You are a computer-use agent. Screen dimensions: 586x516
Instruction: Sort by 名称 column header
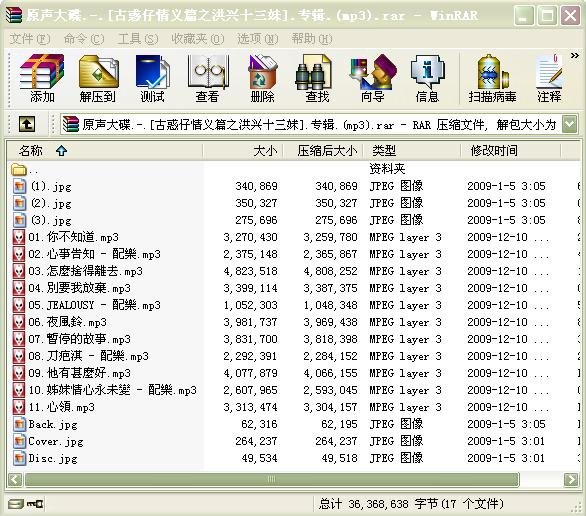(105, 151)
